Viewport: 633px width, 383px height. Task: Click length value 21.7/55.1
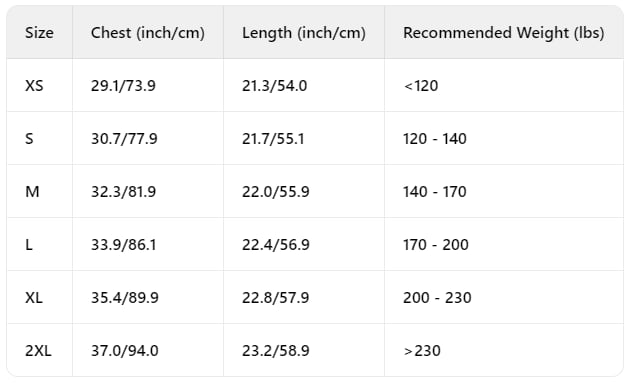[x=273, y=138]
